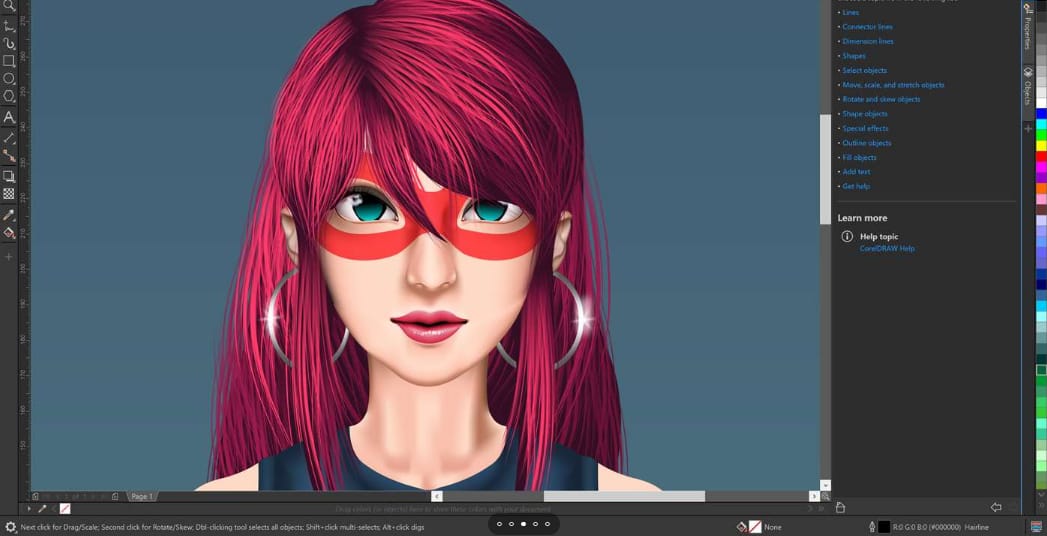This screenshot has width=1047, height=536.
Task: Open the Special effects help link
Action: pyautogui.click(x=865, y=128)
